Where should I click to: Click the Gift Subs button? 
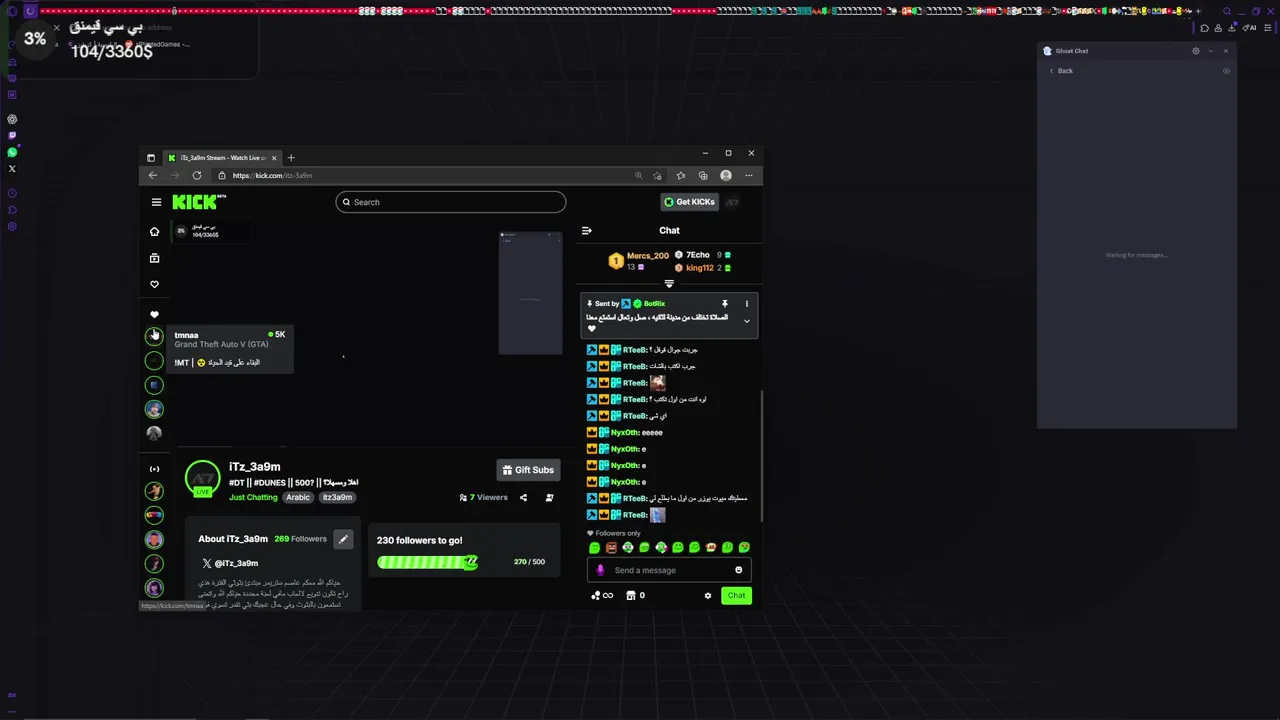click(528, 470)
